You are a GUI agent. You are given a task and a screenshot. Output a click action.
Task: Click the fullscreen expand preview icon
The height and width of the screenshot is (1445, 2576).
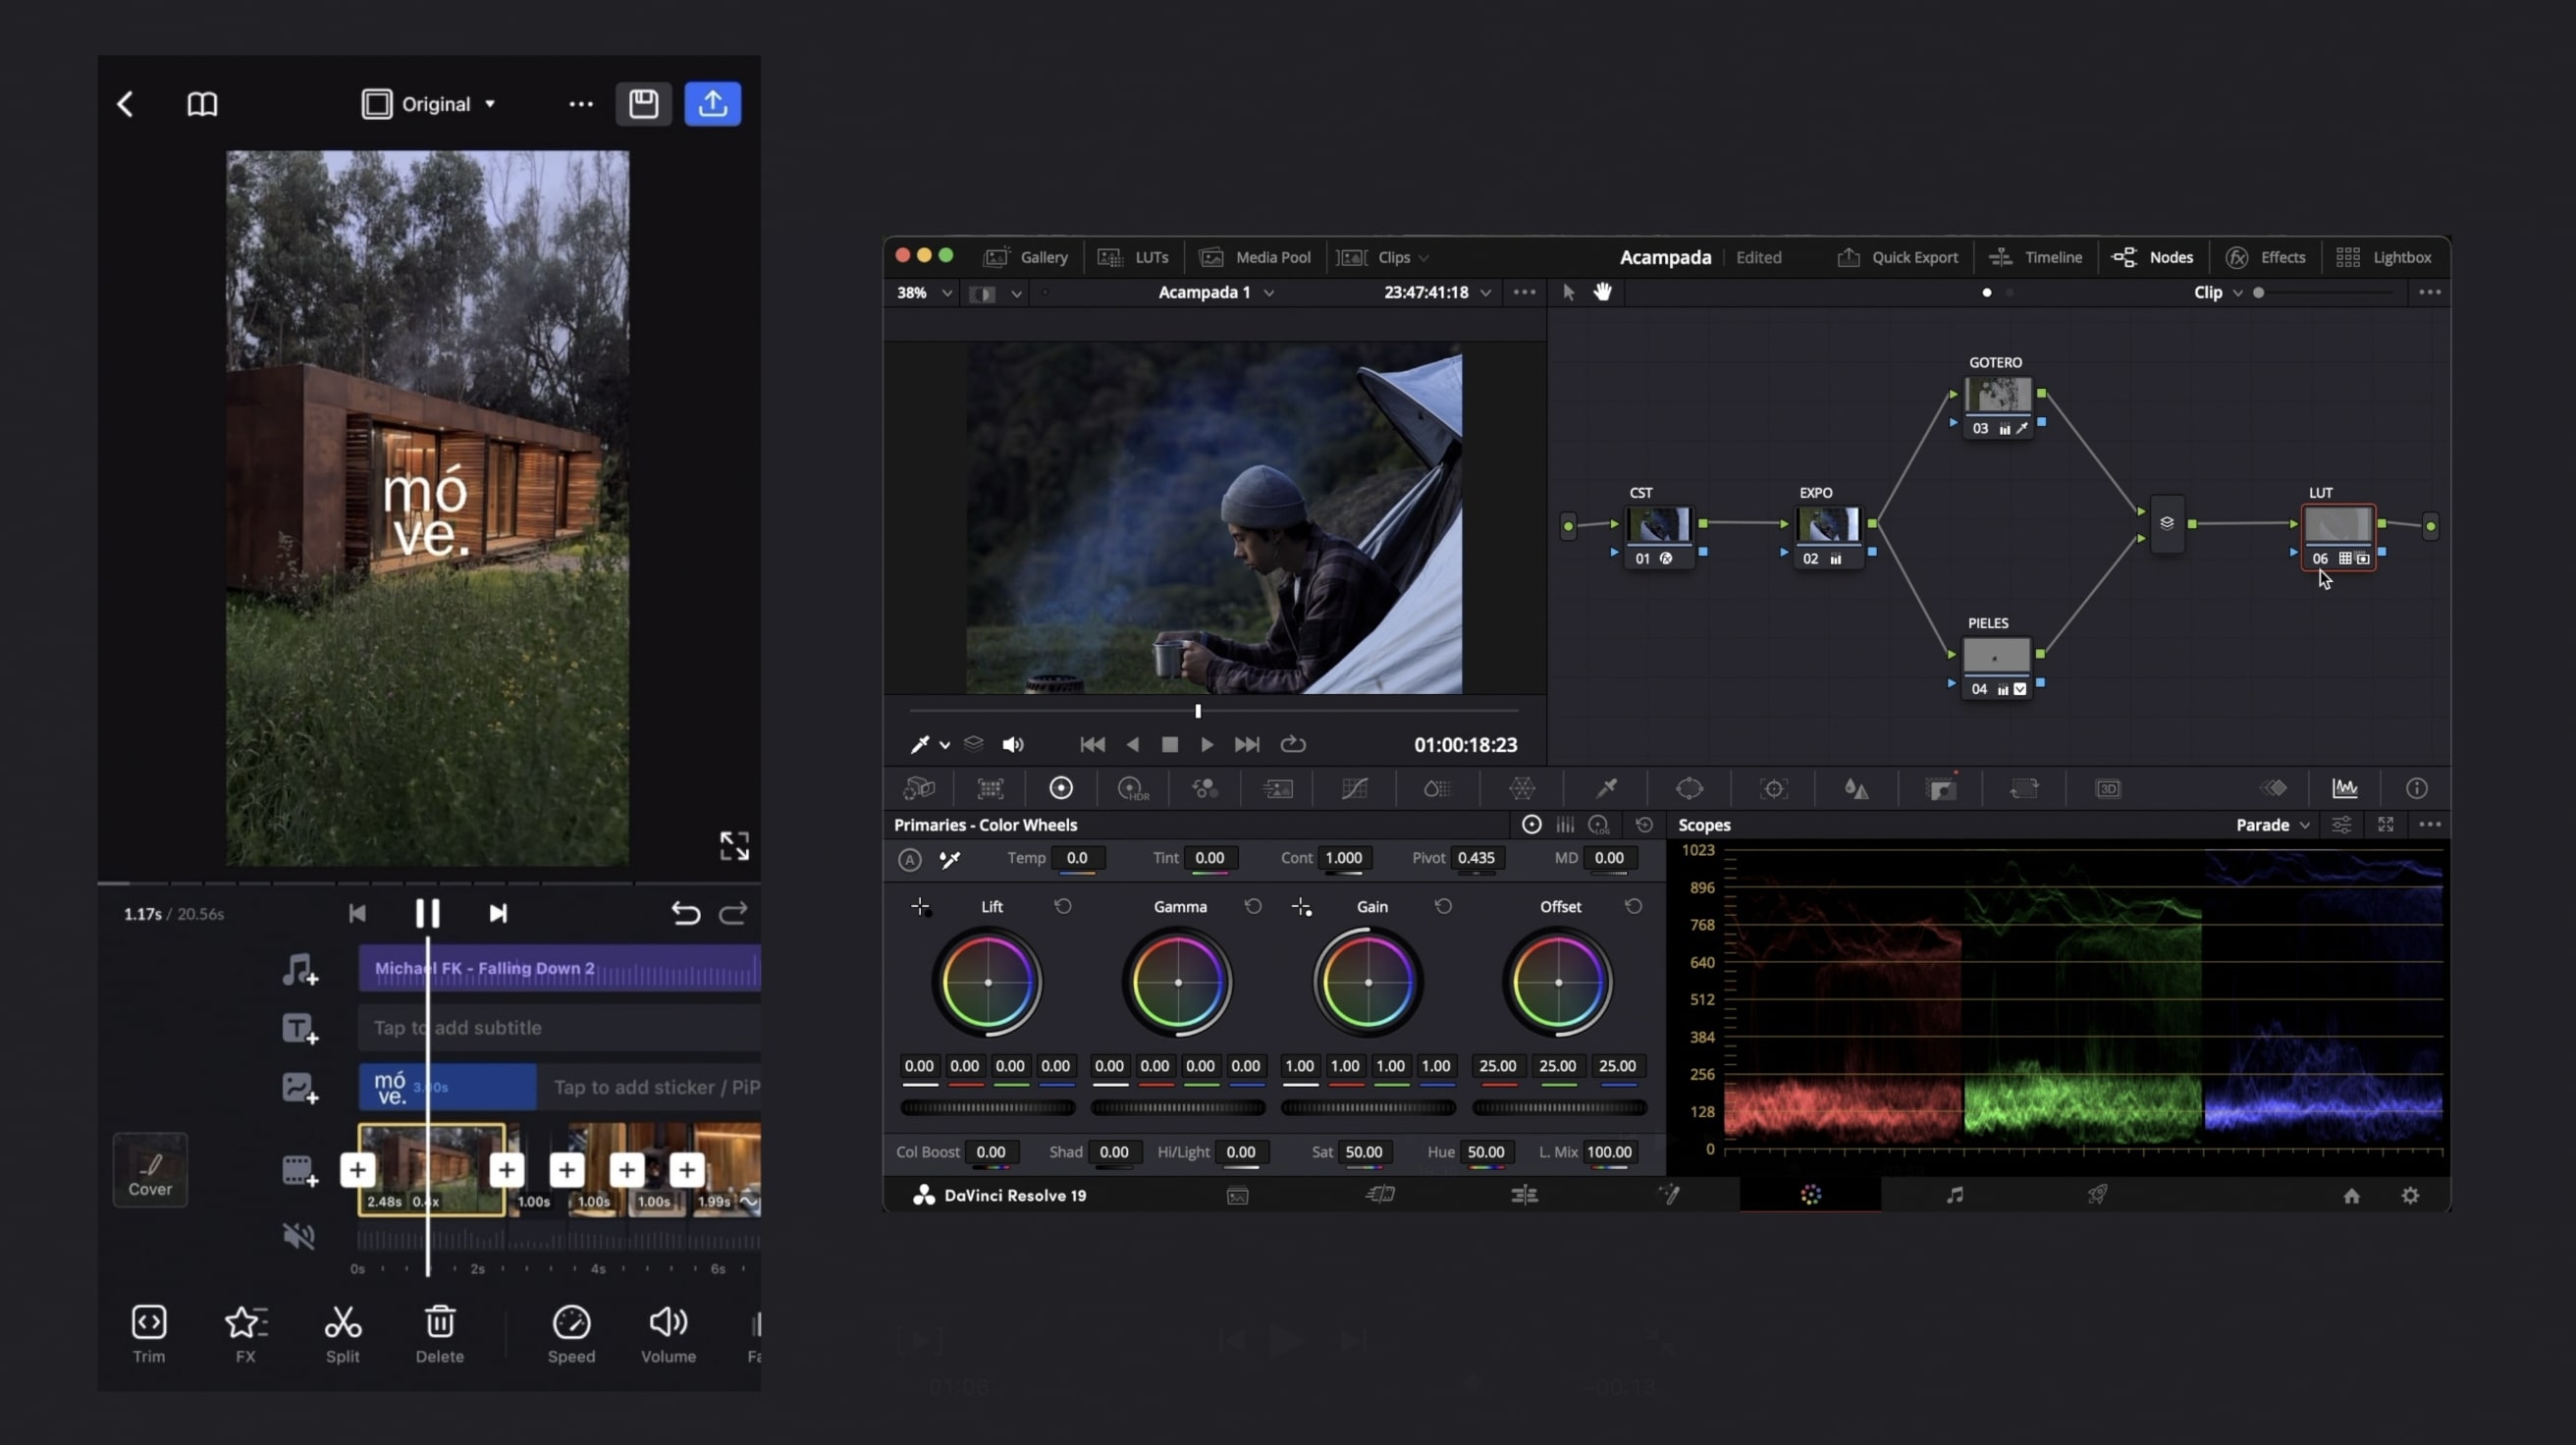click(x=734, y=846)
